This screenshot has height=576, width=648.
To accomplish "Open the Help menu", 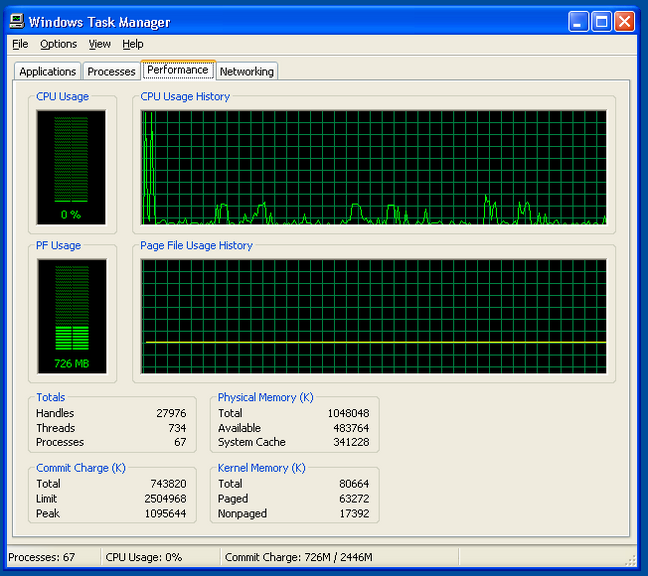I will [133, 44].
